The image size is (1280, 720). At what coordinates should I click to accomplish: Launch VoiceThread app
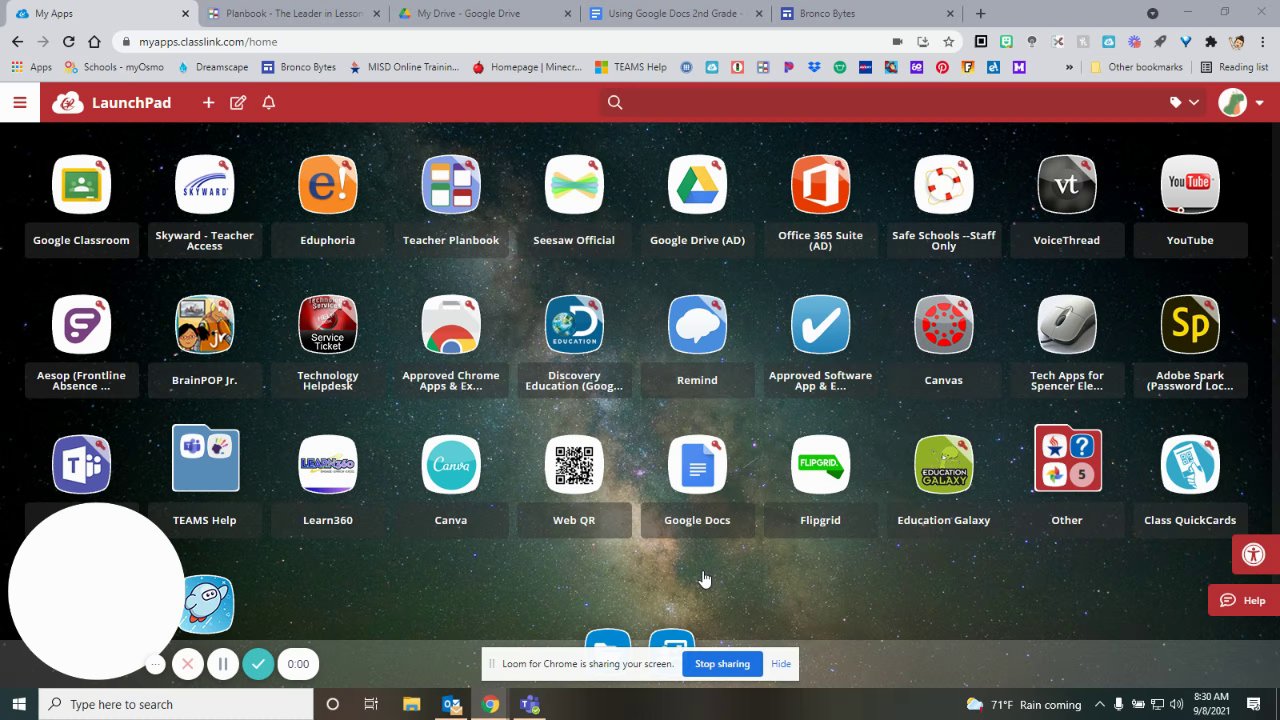coord(1067,184)
